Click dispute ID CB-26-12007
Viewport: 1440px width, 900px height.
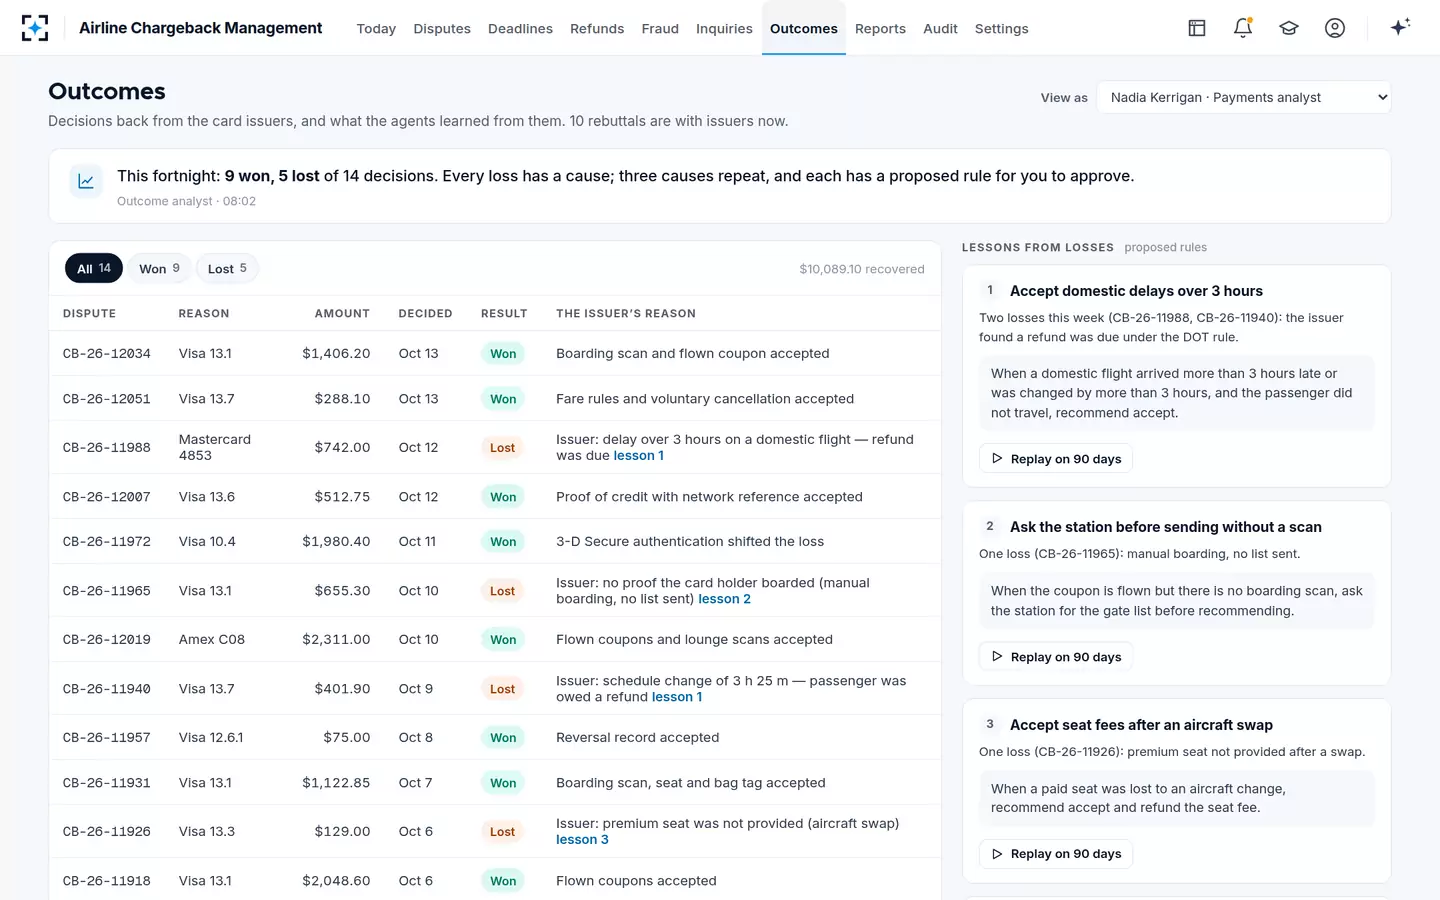107,497
